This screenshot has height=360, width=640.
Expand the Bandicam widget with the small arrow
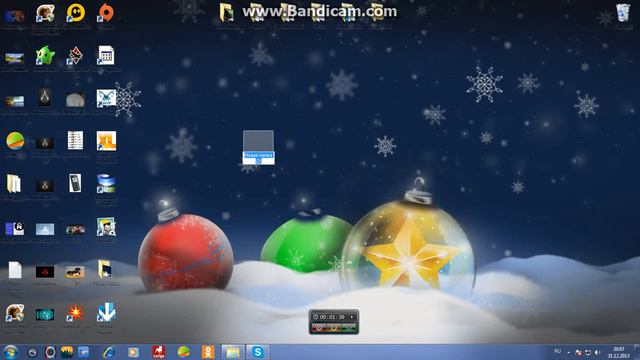pyautogui.click(x=352, y=317)
